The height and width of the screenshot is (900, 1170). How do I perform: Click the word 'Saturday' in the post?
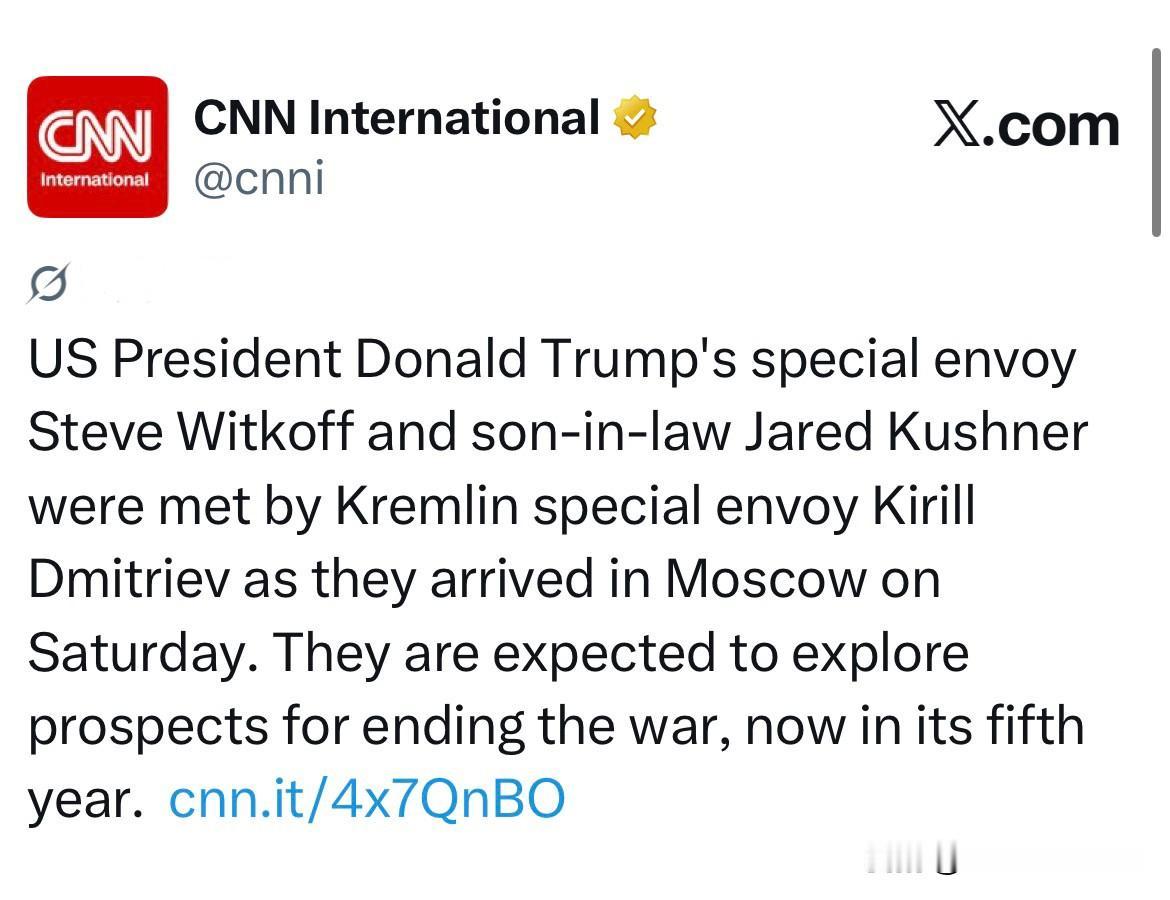coord(137,653)
